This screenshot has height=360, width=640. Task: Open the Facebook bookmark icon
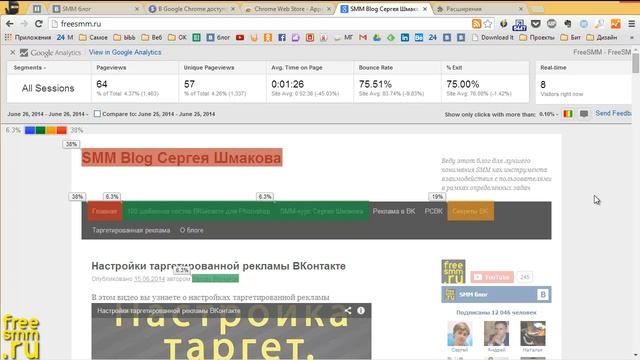pyautogui.click(x=282, y=38)
